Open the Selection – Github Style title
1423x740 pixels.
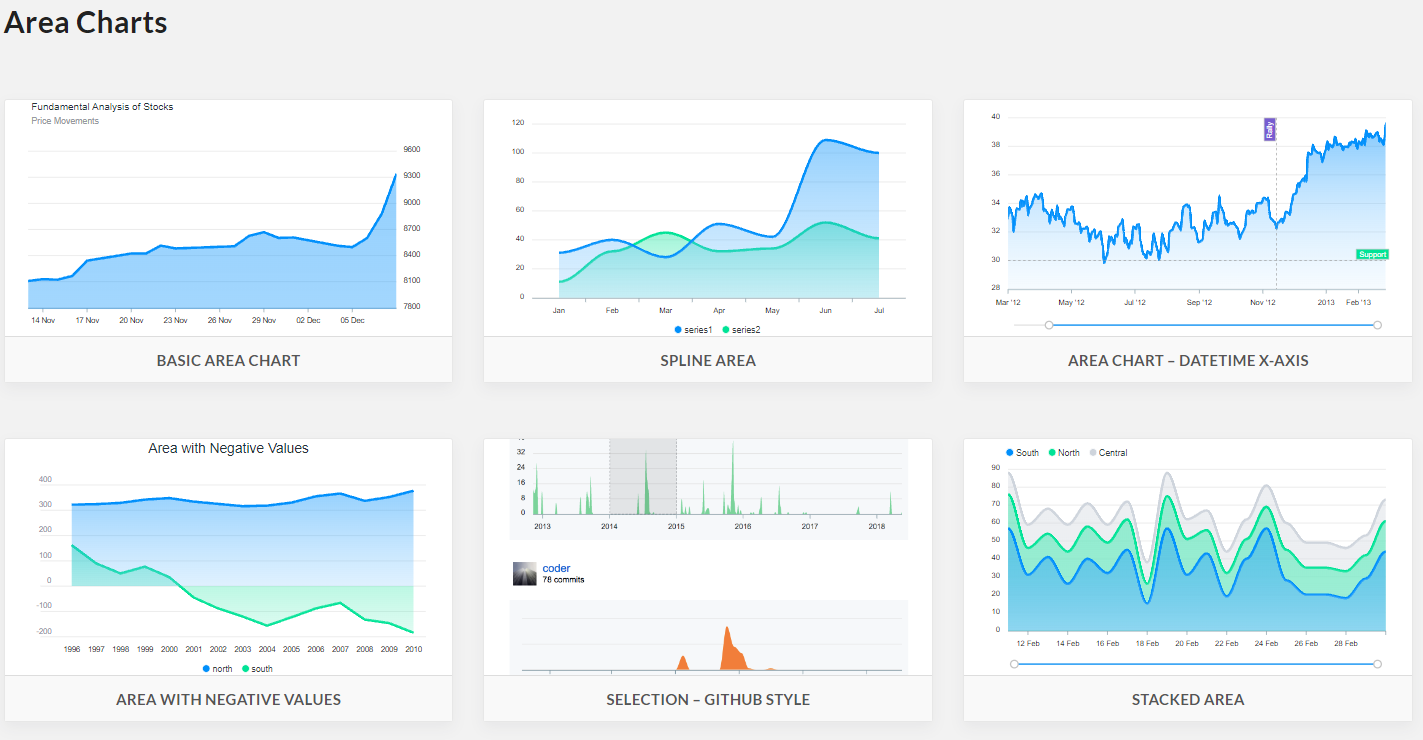click(708, 699)
